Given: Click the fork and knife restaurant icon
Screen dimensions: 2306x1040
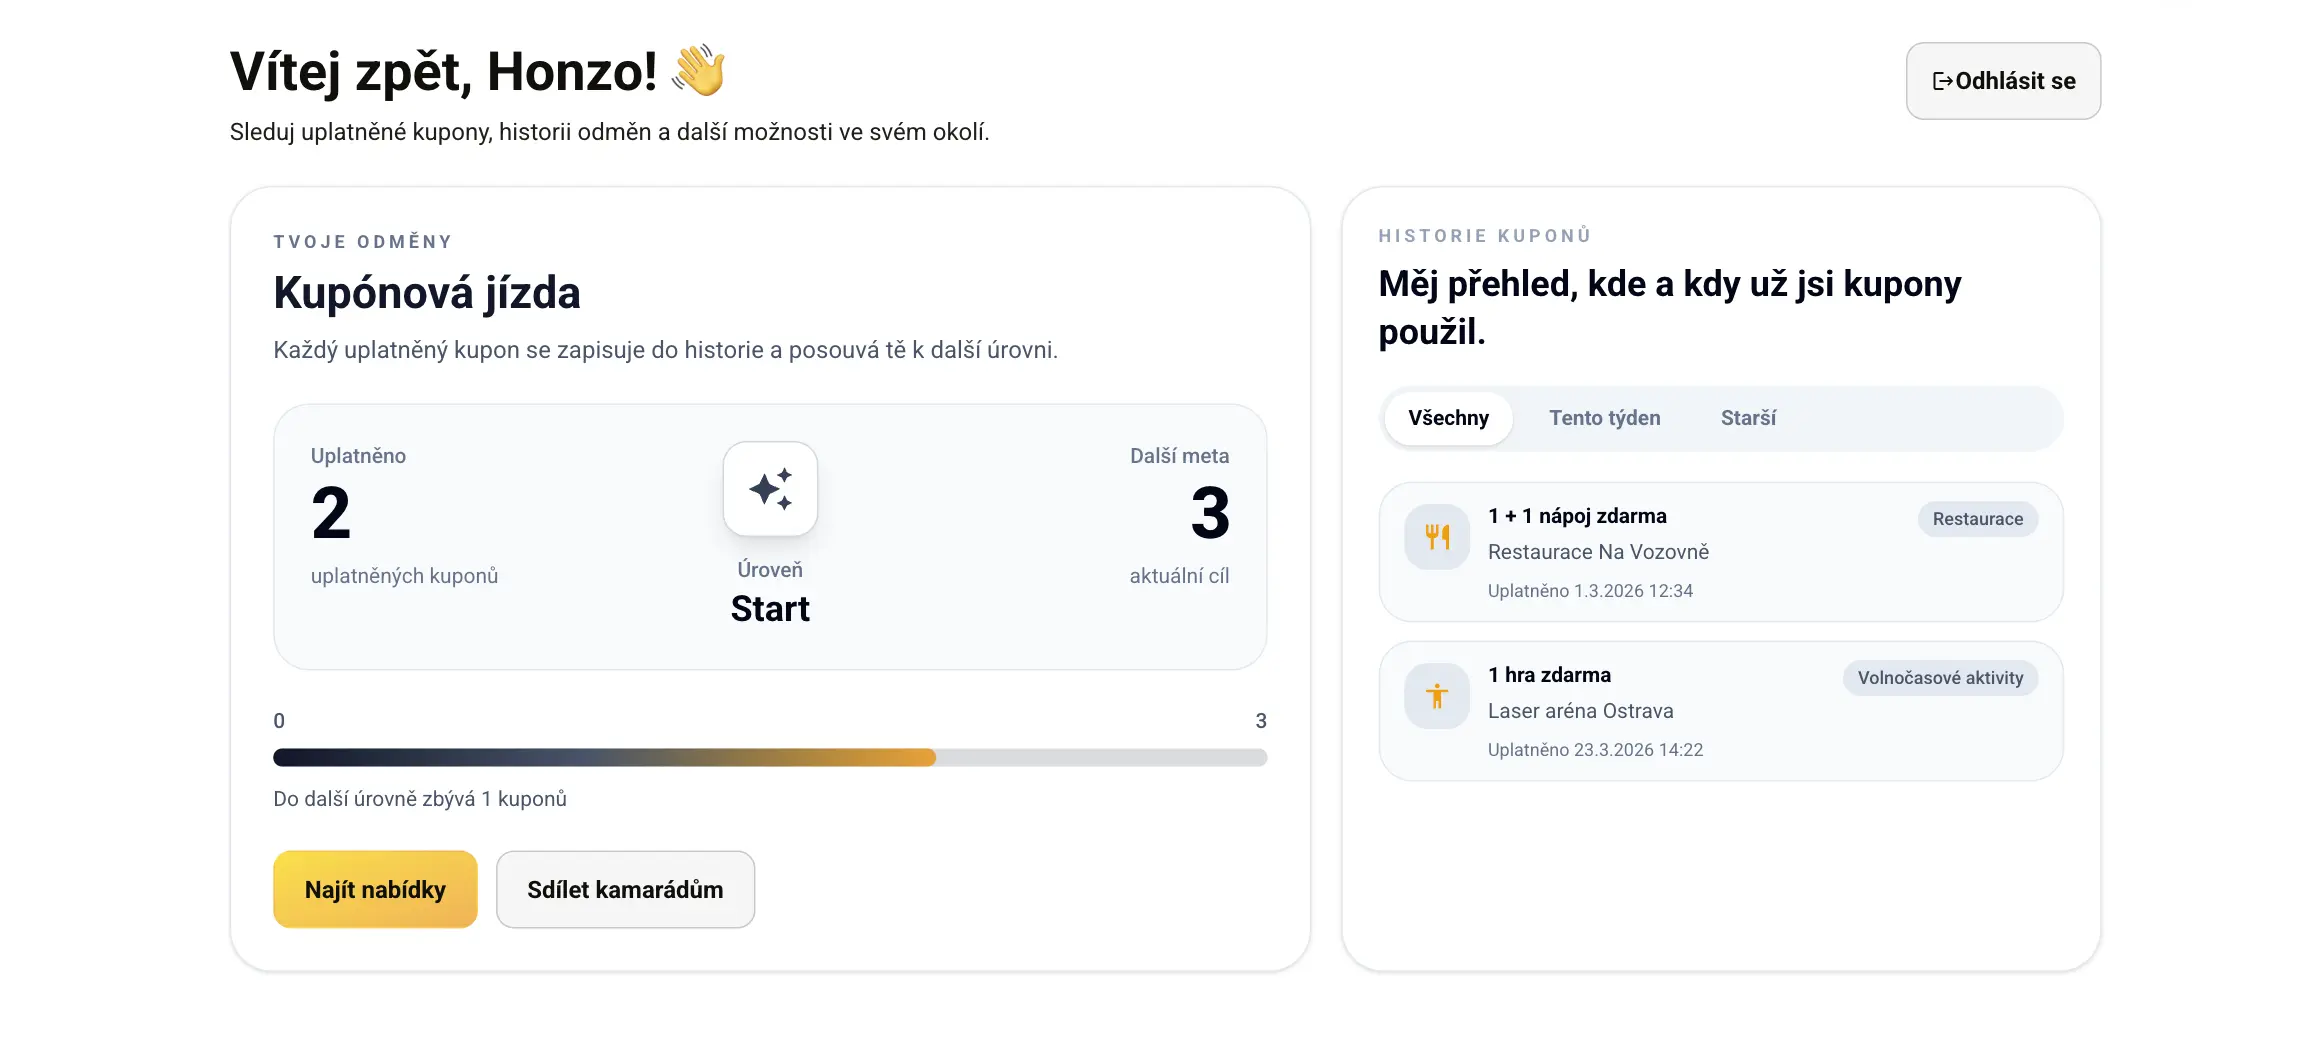Looking at the screenshot, I should [1437, 537].
